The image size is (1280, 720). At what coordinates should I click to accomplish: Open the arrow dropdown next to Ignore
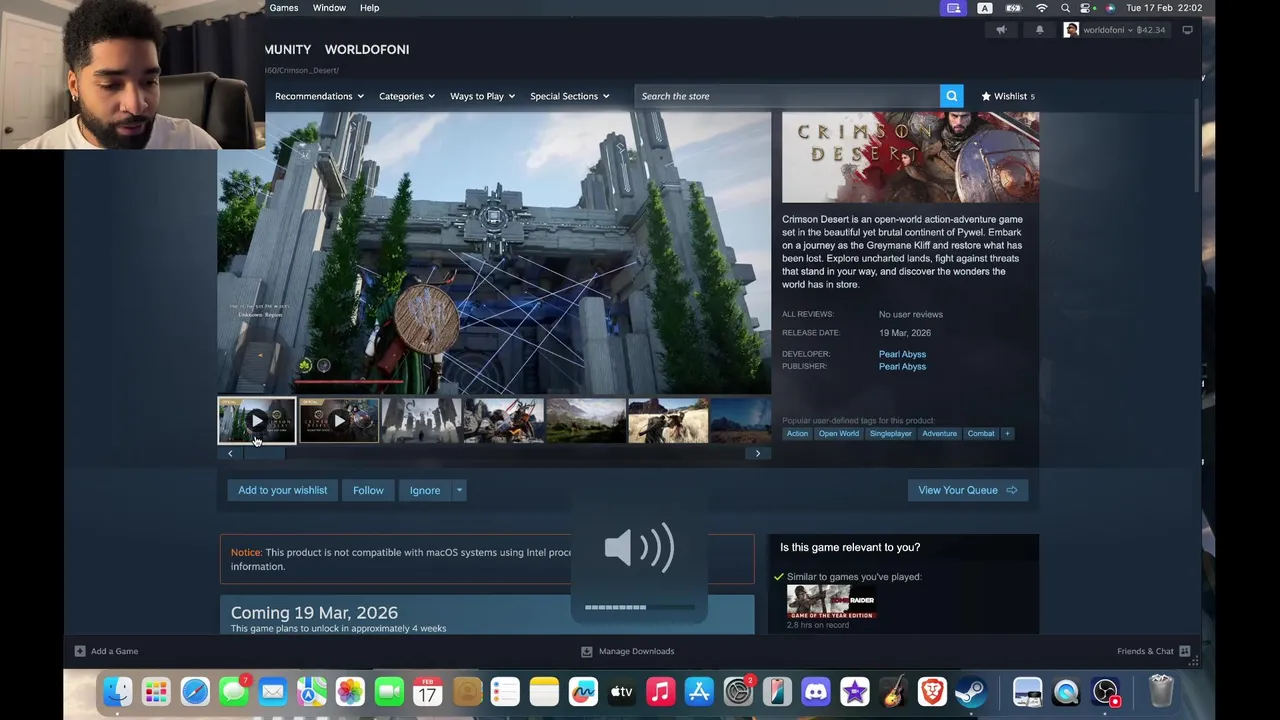(459, 490)
